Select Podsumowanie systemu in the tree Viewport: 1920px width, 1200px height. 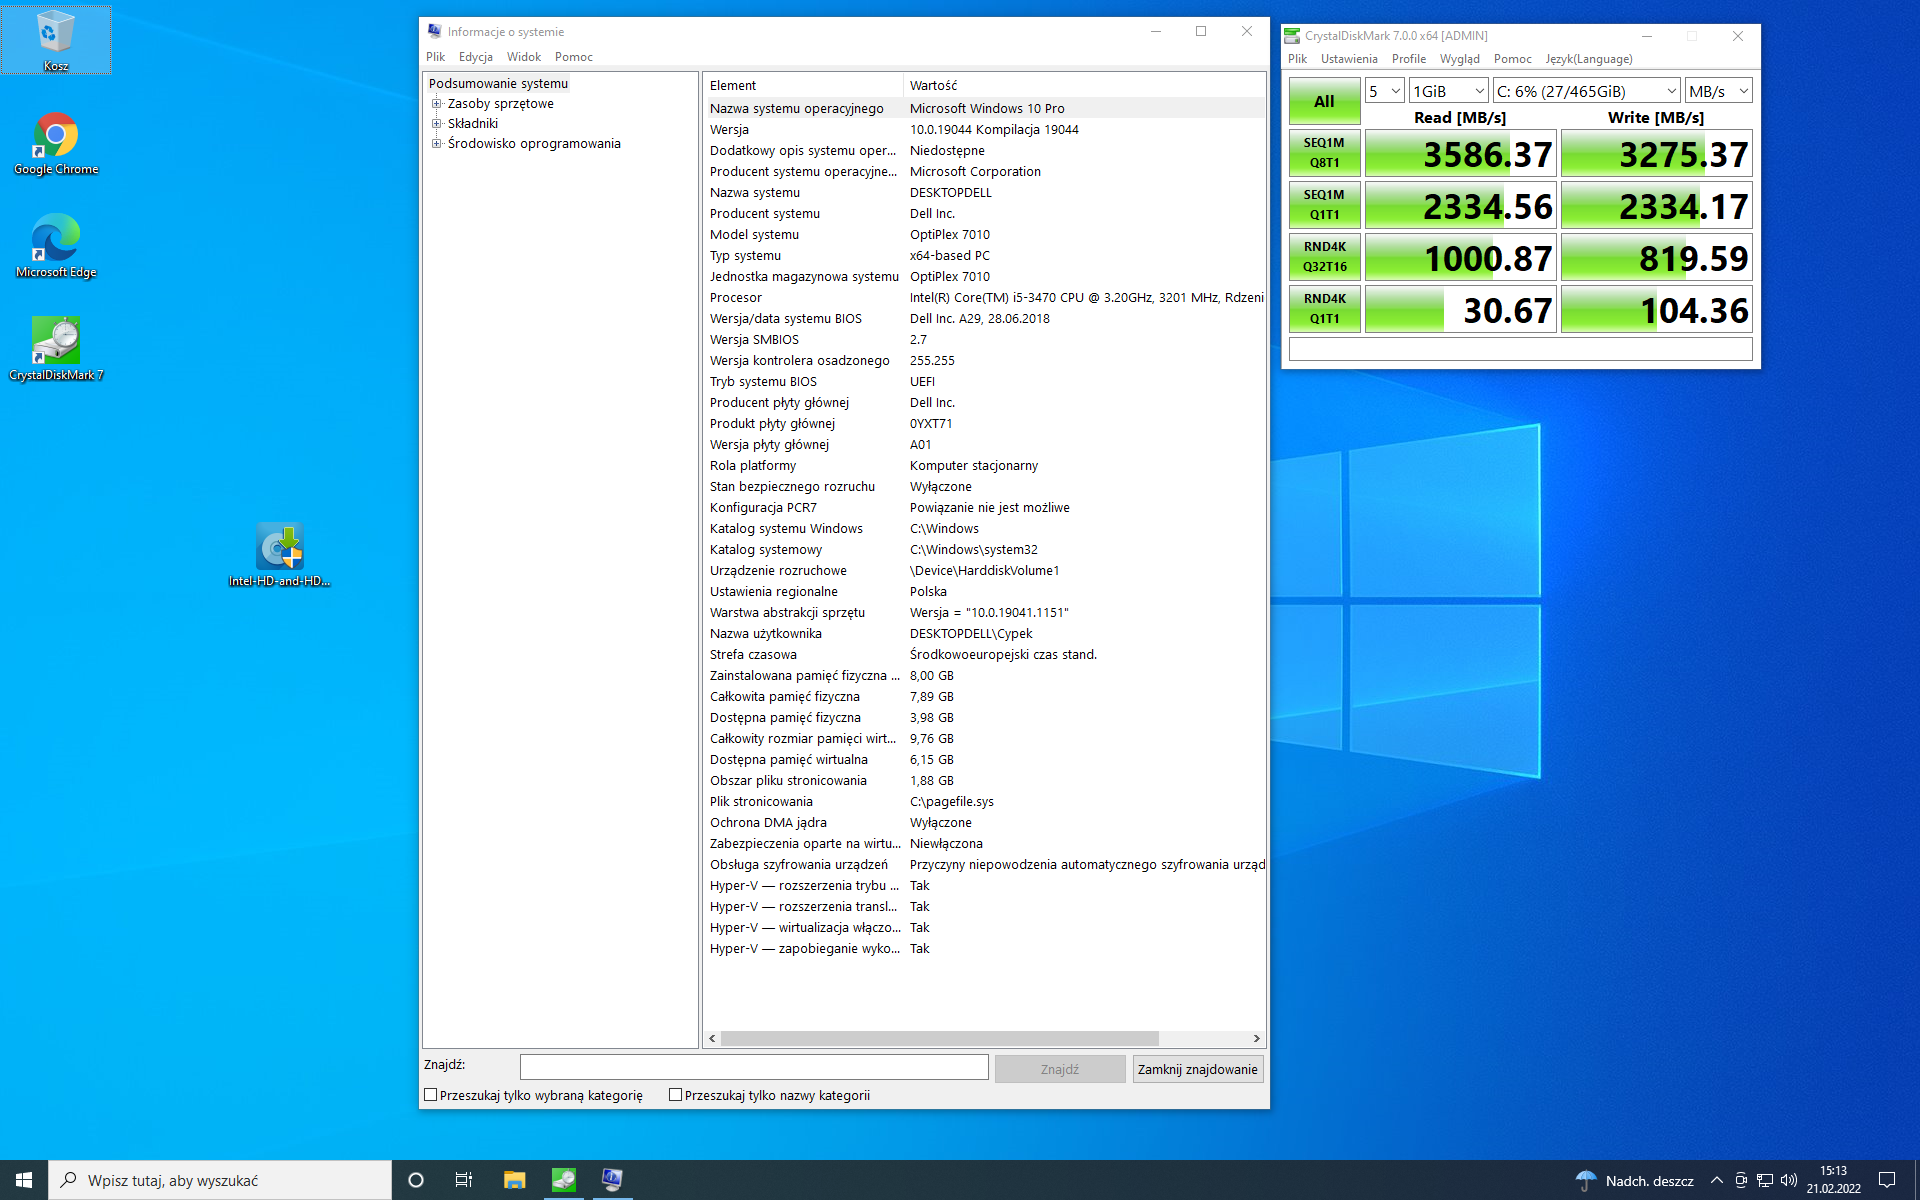click(498, 83)
